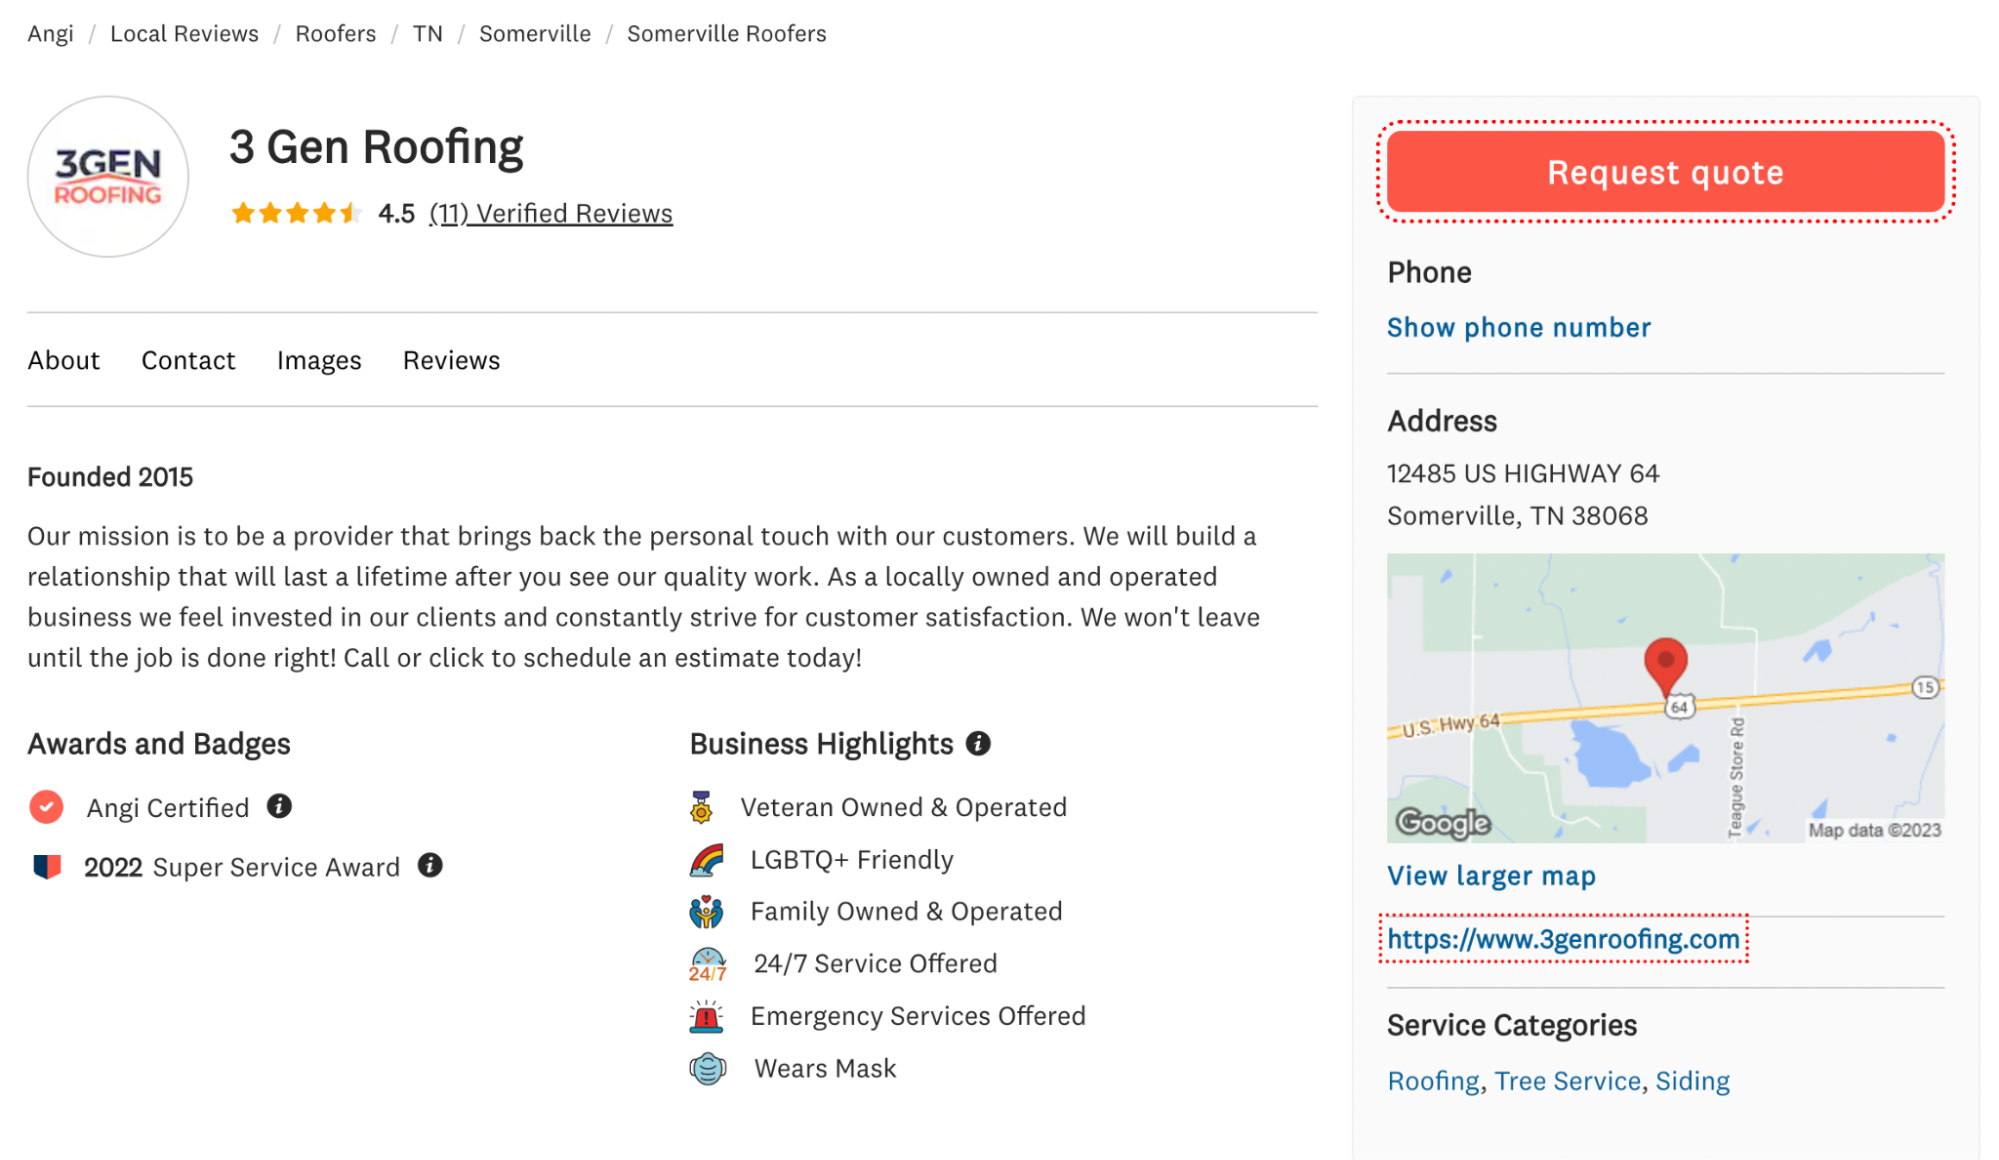Screen dimensions: 1999x1160
Task: Show the business phone number
Action: (x=1520, y=325)
